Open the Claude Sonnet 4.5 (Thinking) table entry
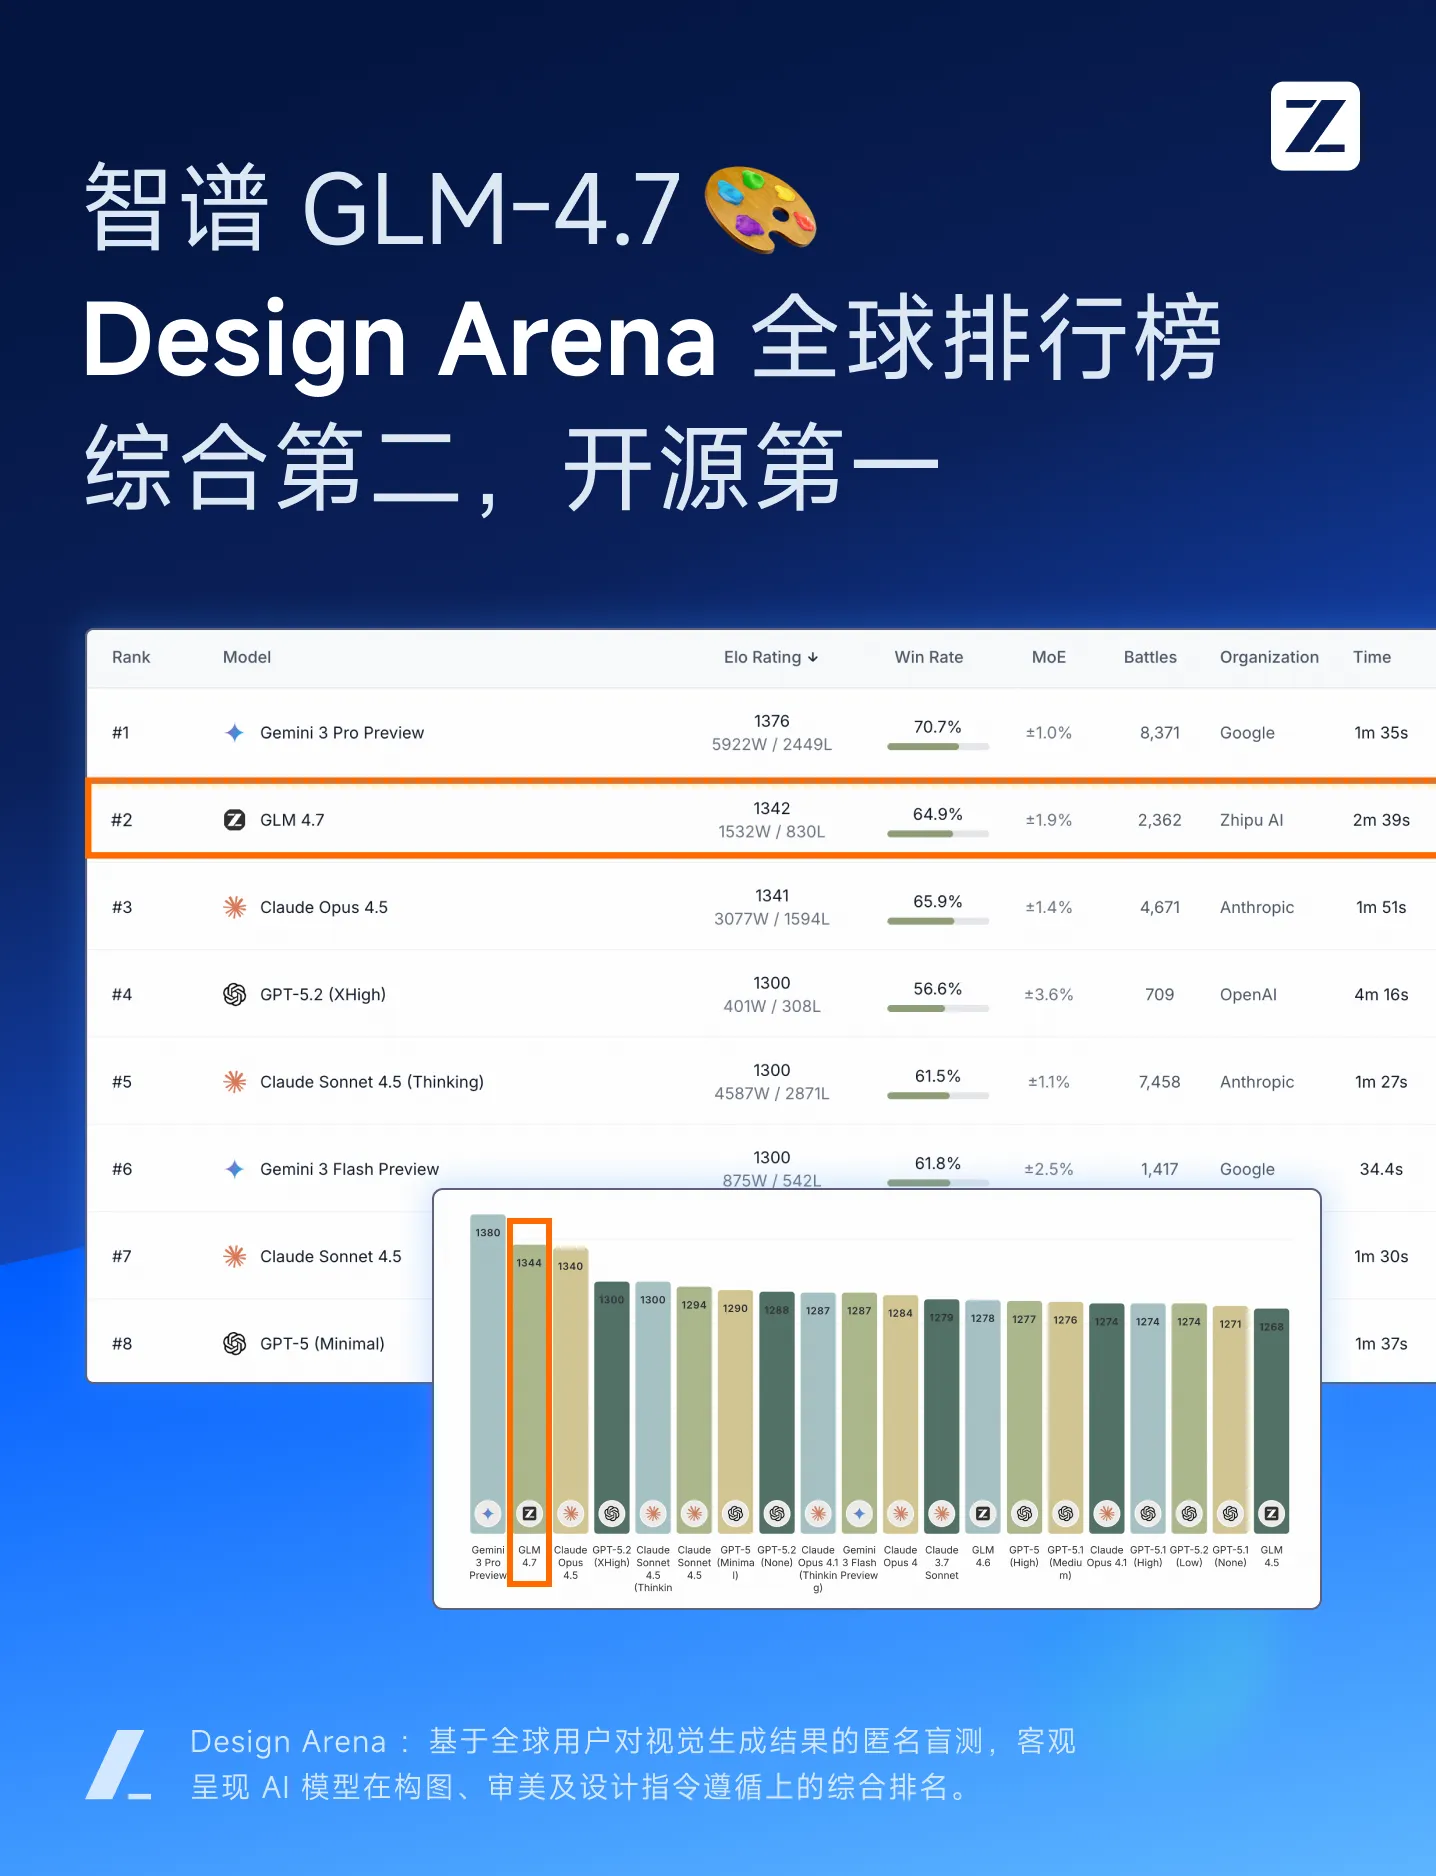This screenshot has width=1436, height=1876. pyautogui.click(x=372, y=1081)
